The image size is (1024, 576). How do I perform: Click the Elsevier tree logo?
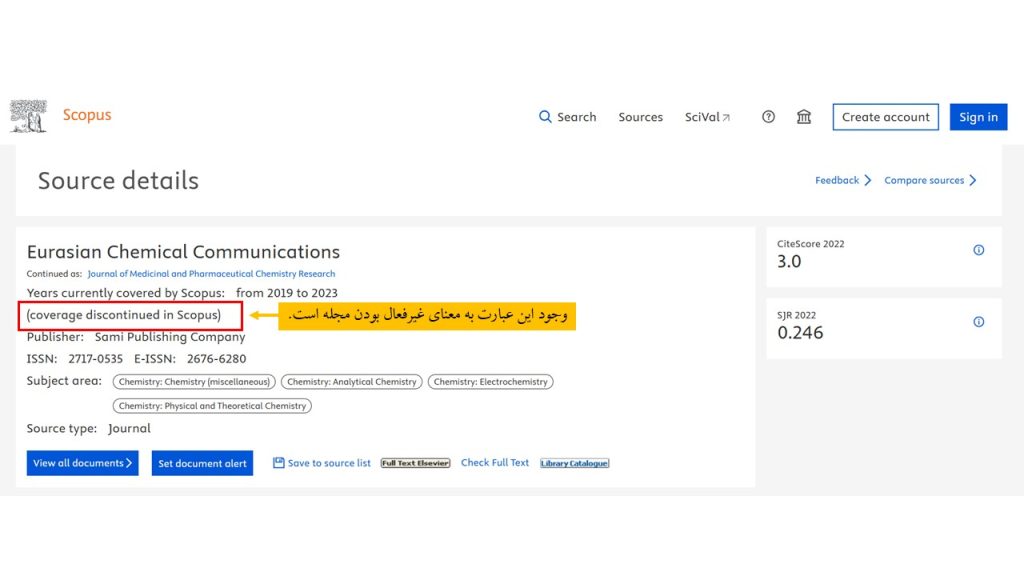point(28,116)
